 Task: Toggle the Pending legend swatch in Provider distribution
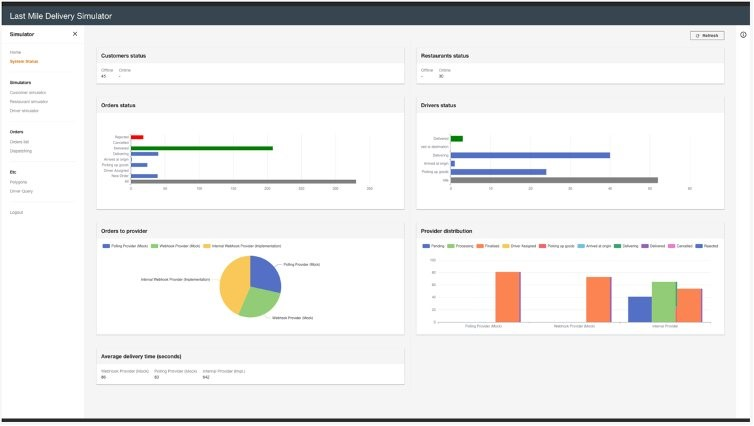point(426,246)
